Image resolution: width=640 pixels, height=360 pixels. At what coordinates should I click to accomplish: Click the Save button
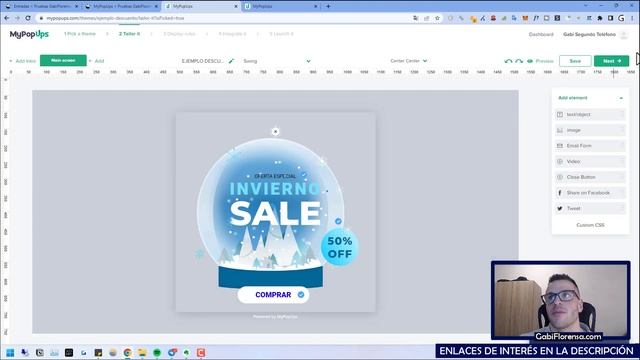575,61
